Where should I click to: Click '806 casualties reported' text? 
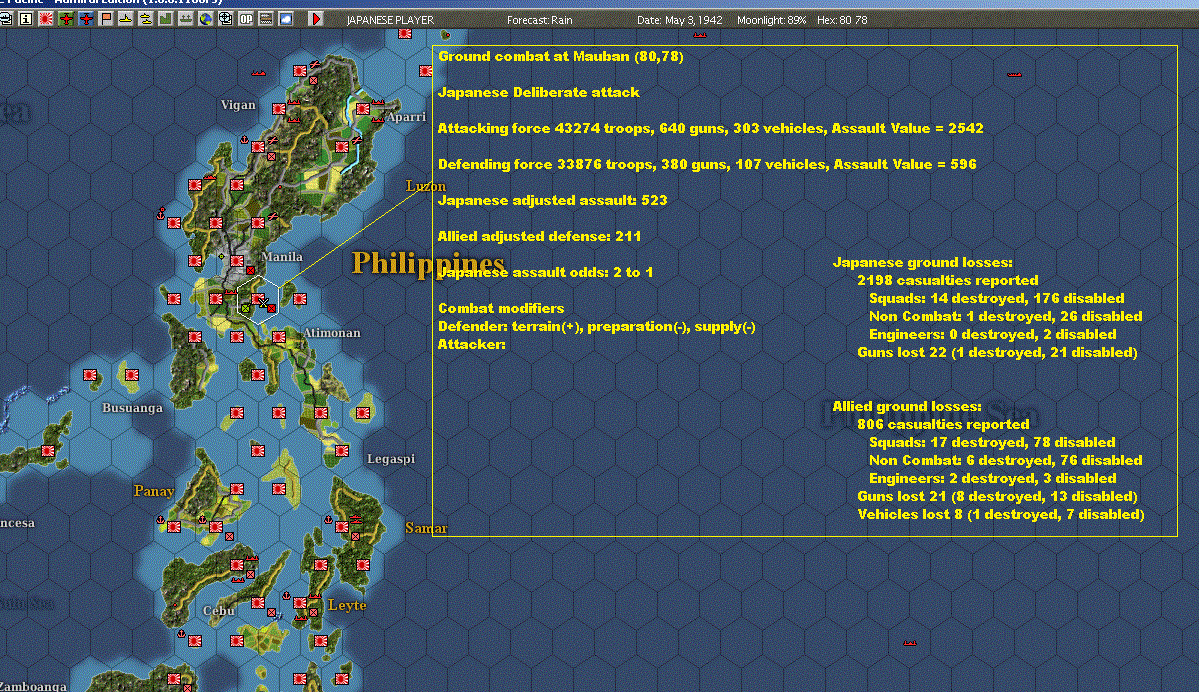click(943, 424)
